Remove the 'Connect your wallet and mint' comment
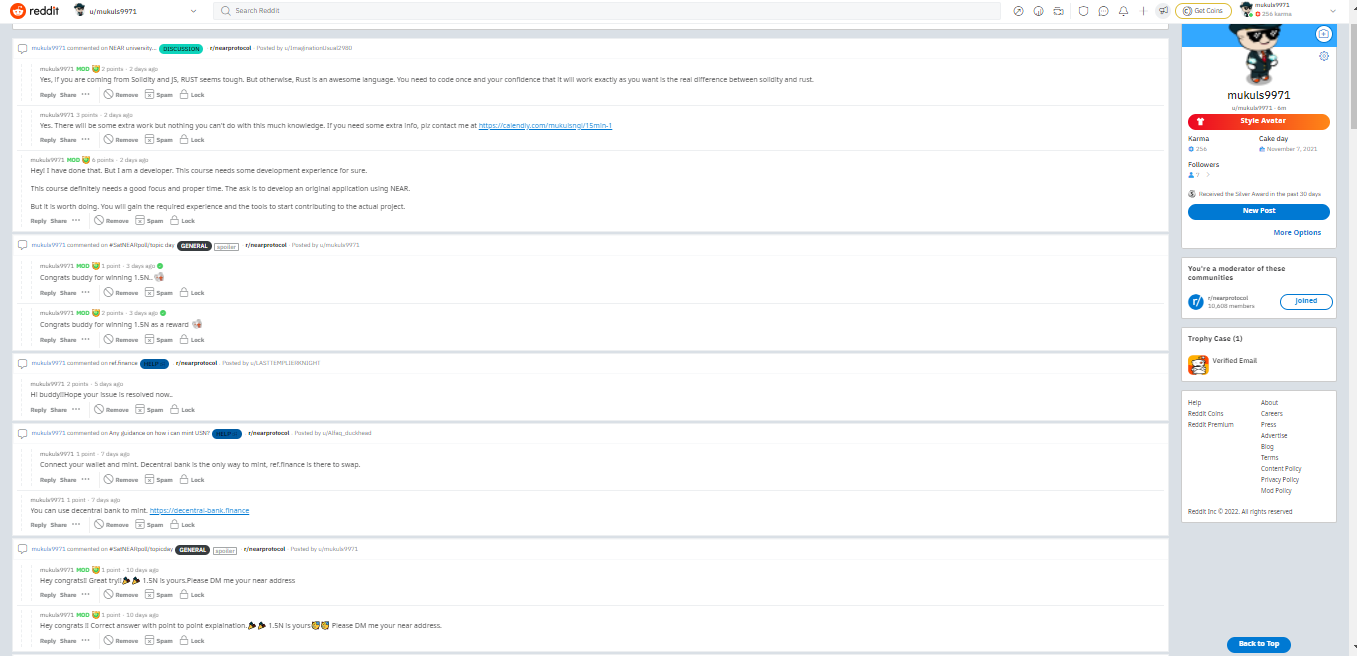This screenshot has width=1357, height=656. (121, 480)
